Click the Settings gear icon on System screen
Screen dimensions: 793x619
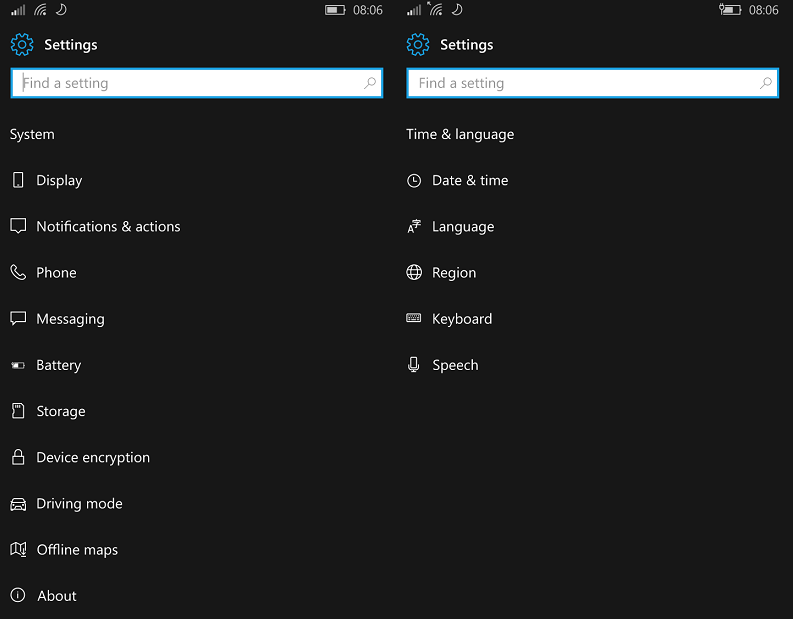pyautogui.click(x=22, y=45)
